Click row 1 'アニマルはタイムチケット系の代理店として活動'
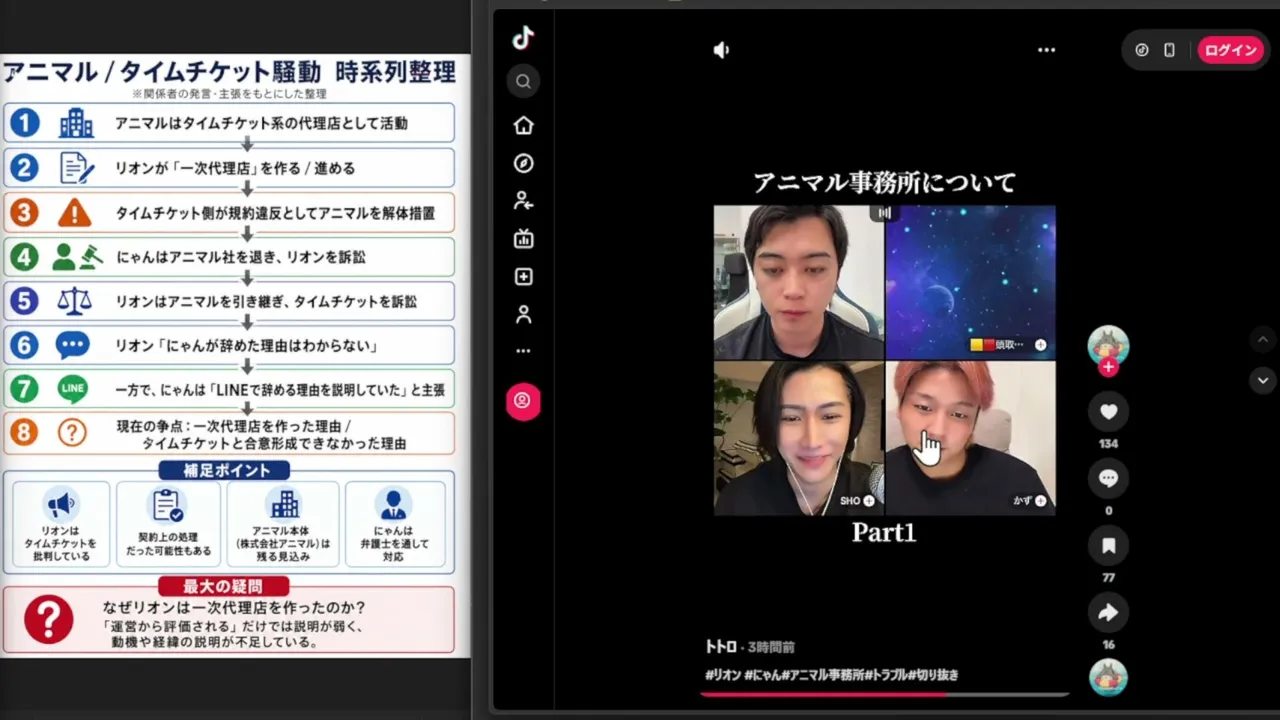Image resolution: width=1280 pixels, height=720 pixels. click(x=229, y=123)
